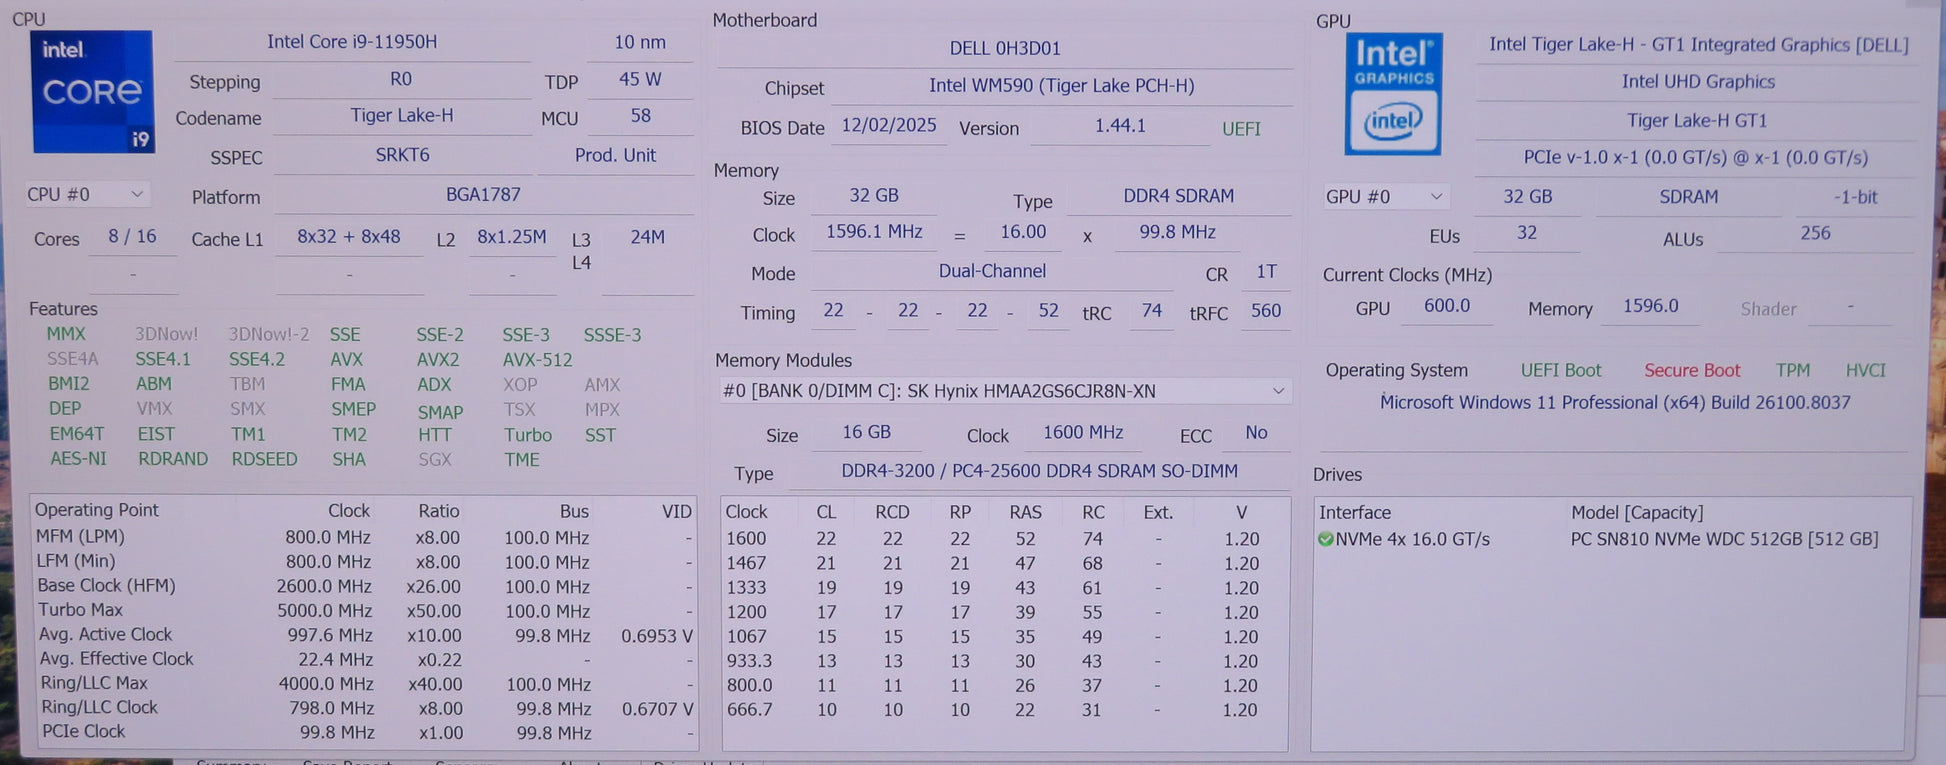The height and width of the screenshot is (765, 1946).
Task: Click the green NVMe drive status icon
Action: (1325, 539)
